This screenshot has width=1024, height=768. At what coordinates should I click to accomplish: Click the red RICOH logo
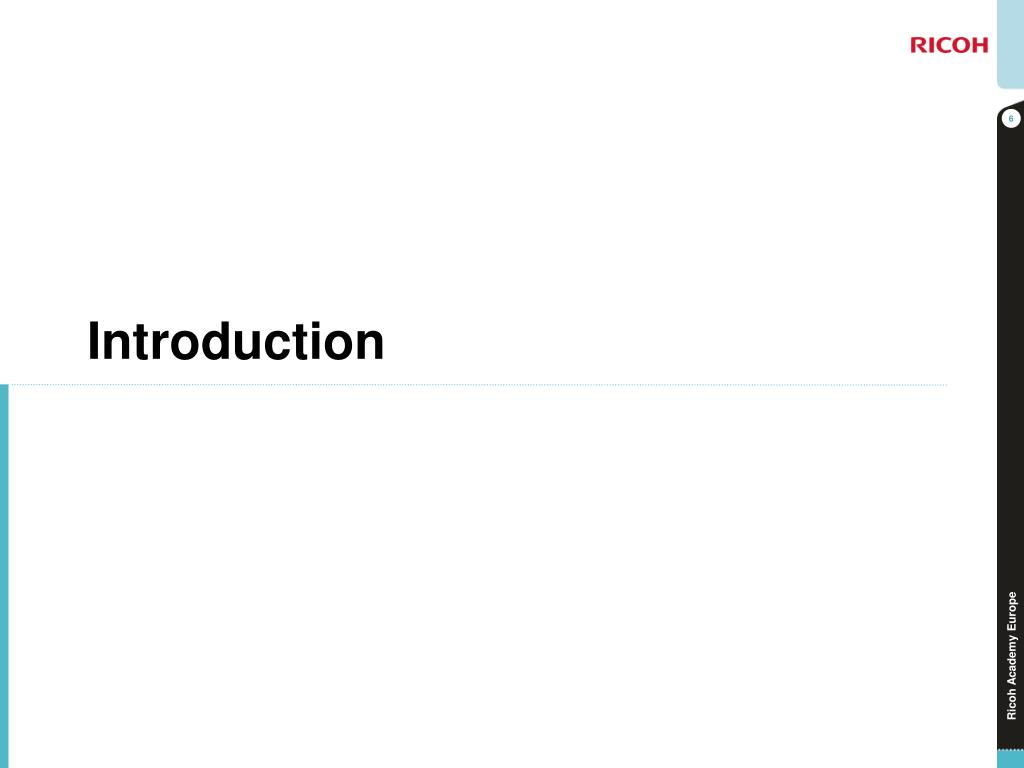pyautogui.click(x=949, y=45)
